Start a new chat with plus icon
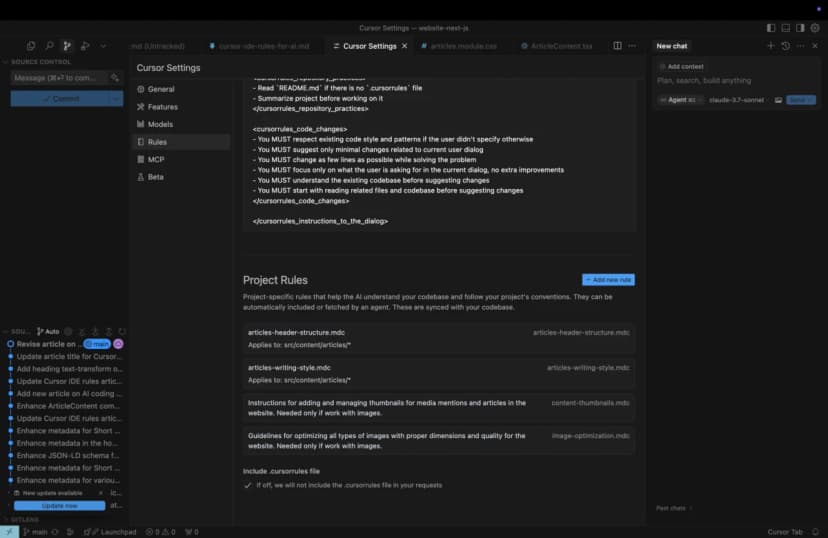This screenshot has height=538, width=828. 770,46
